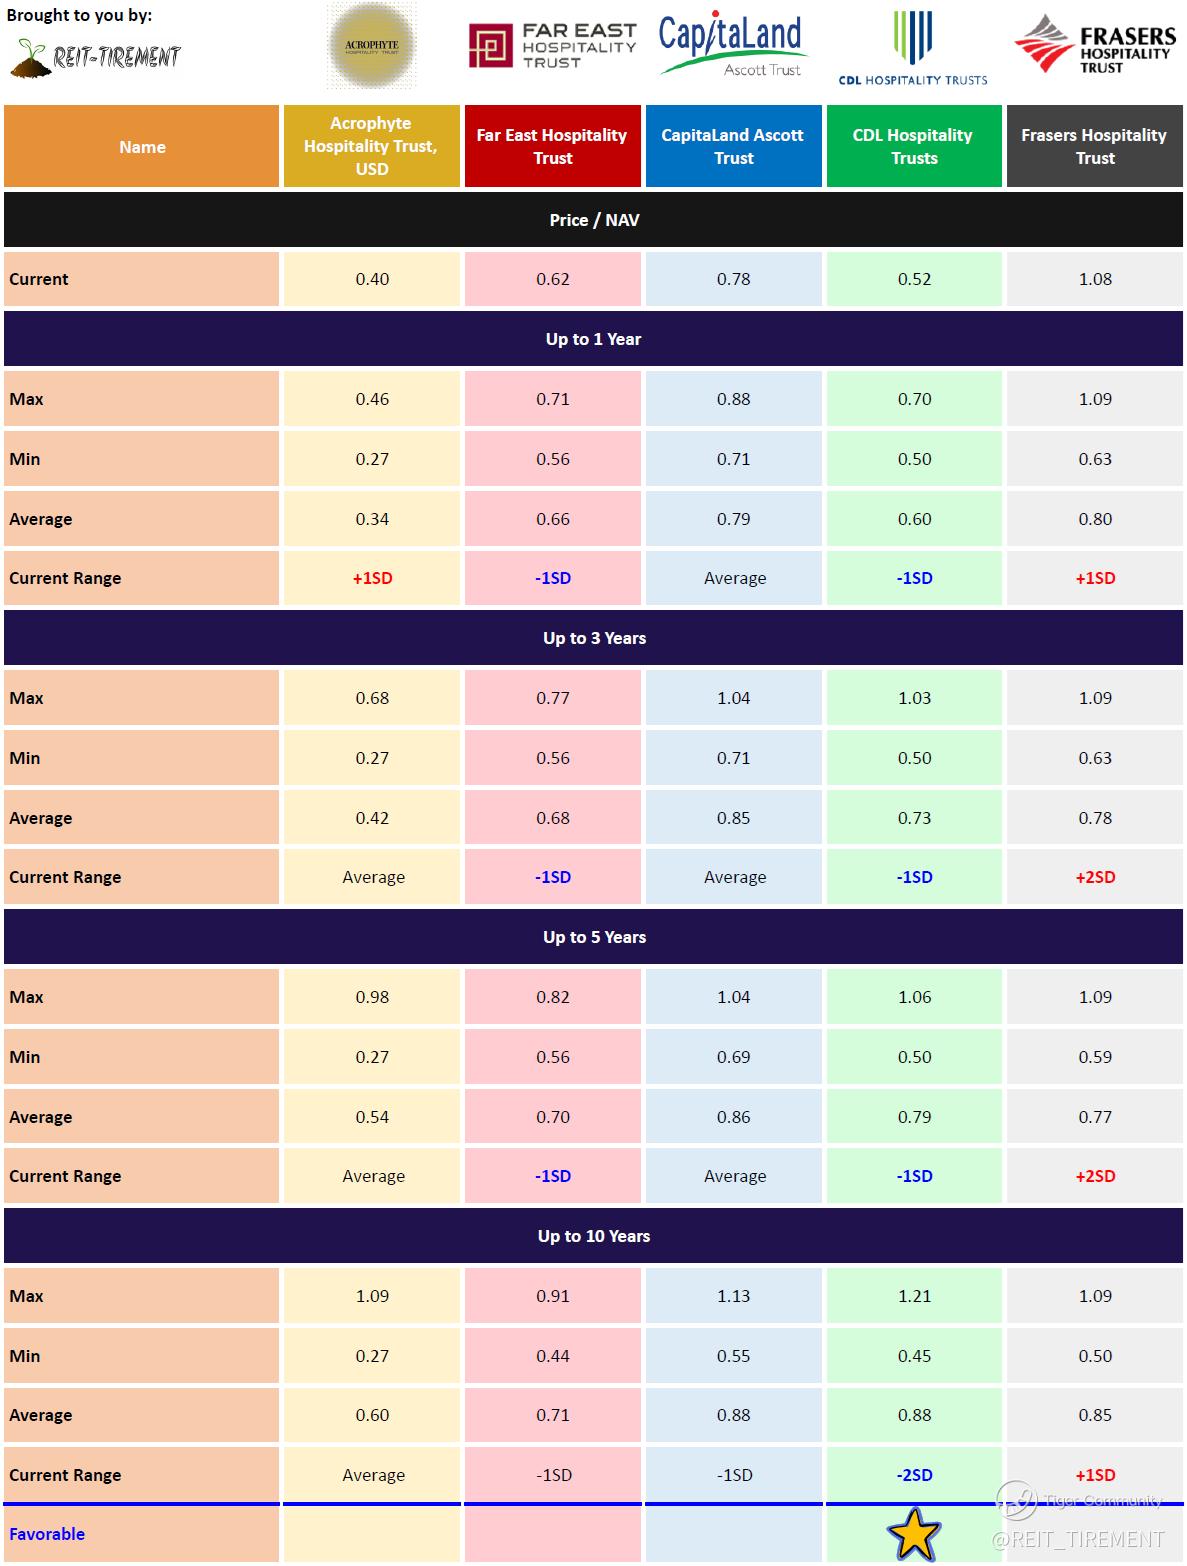This screenshot has height=1566, width=1187.
Task: Select the Up to 1 Year header
Action: click(x=593, y=339)
